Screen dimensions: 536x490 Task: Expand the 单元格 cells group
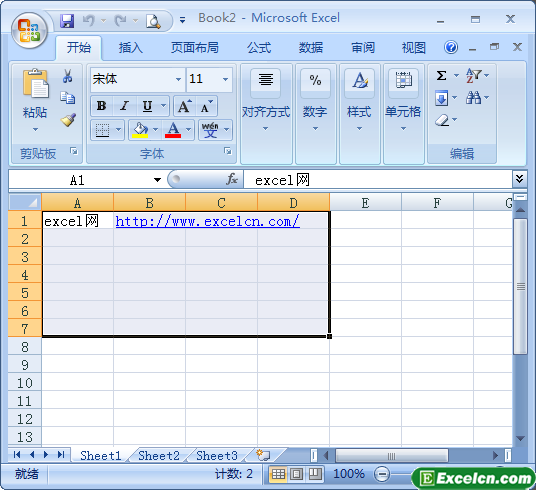point(403,129)
